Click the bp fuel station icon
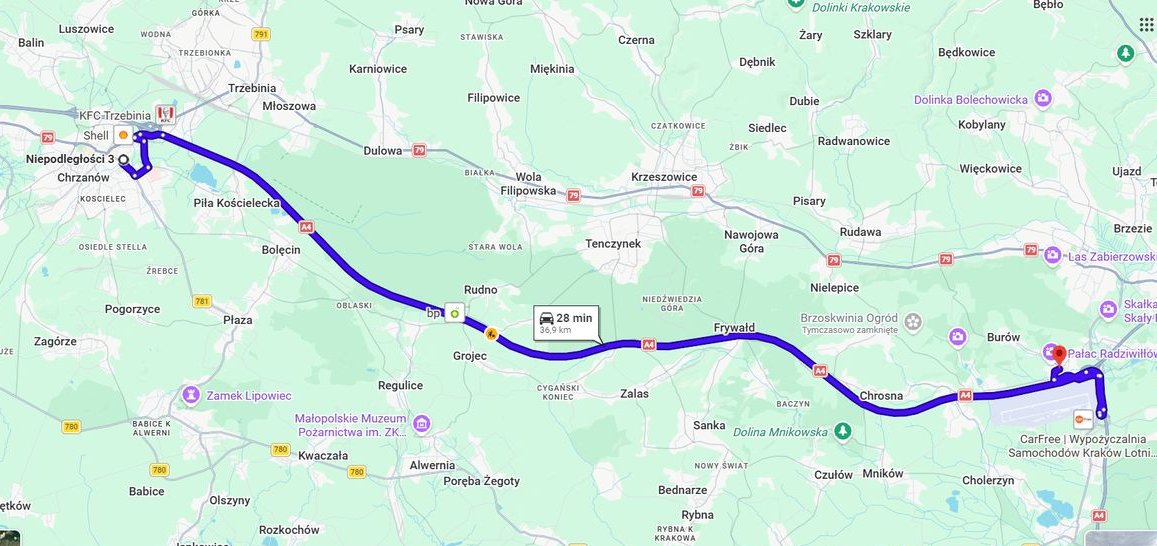 click(454, 313)
